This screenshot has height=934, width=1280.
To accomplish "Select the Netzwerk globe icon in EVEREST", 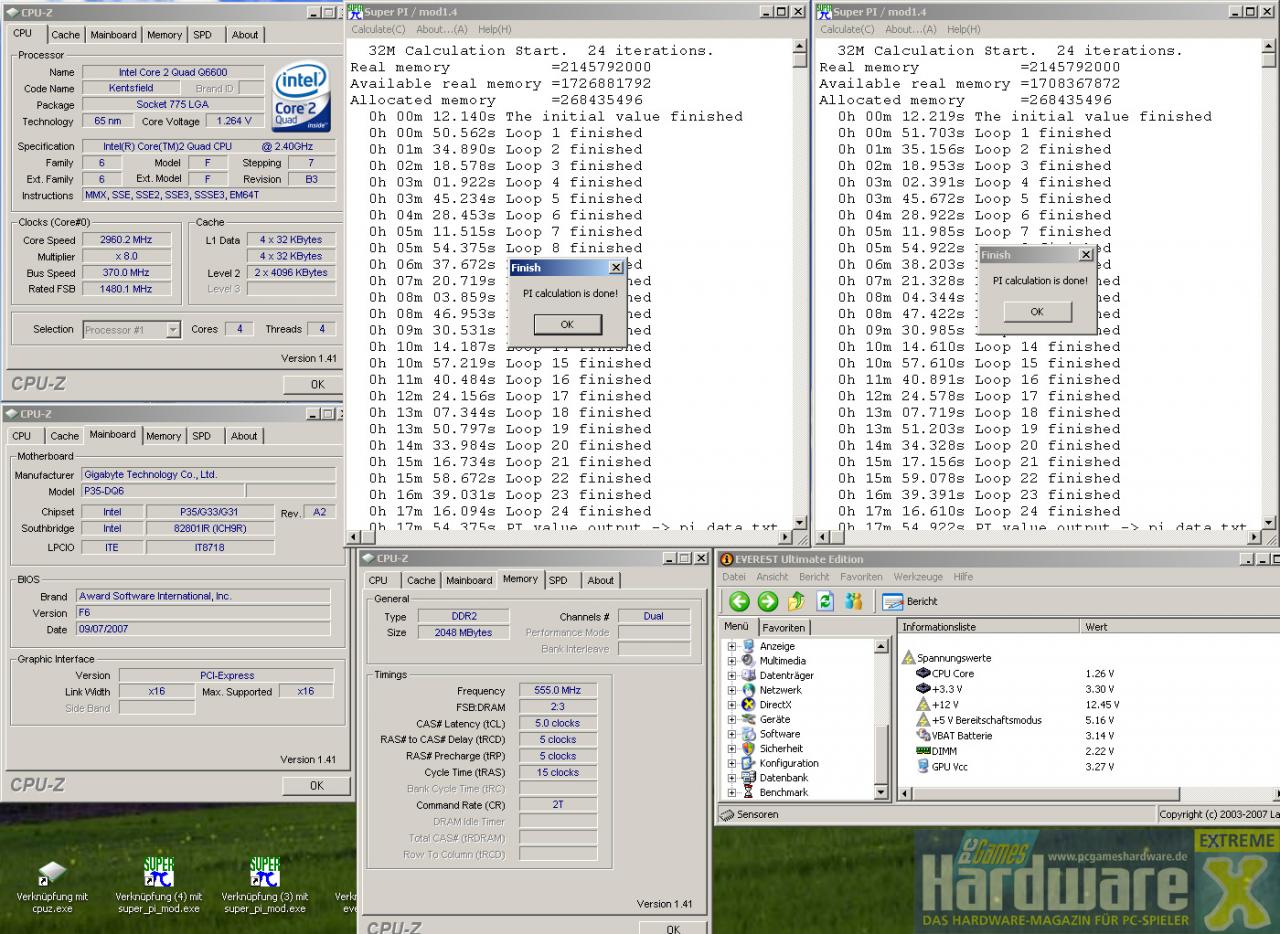I will click(x=748, y=690).
